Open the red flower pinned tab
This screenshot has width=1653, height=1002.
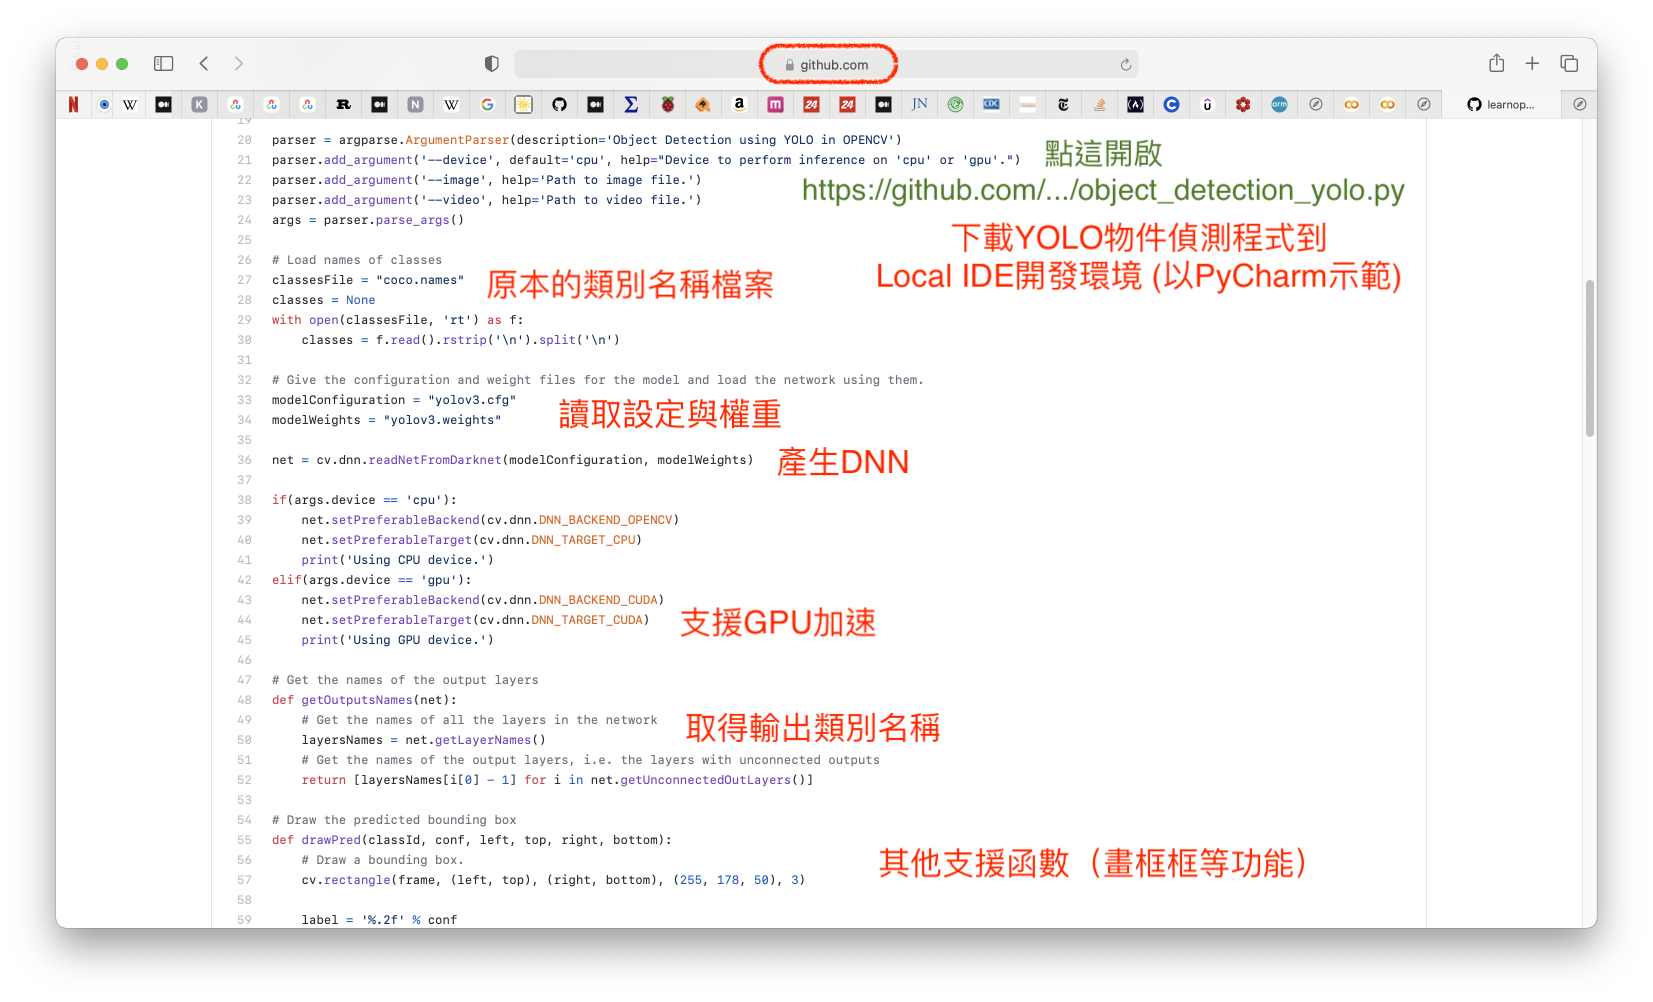1243,104
